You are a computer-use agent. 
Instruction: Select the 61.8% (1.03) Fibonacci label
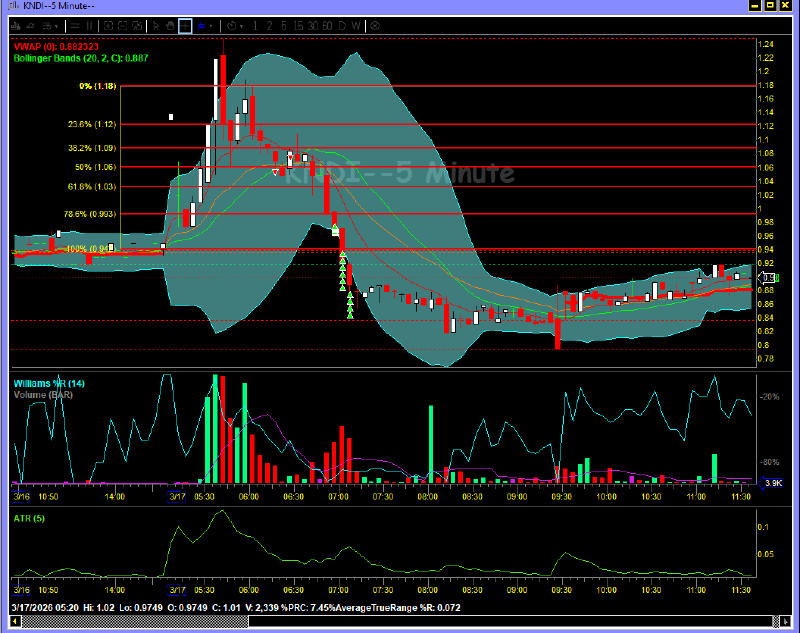92,187
